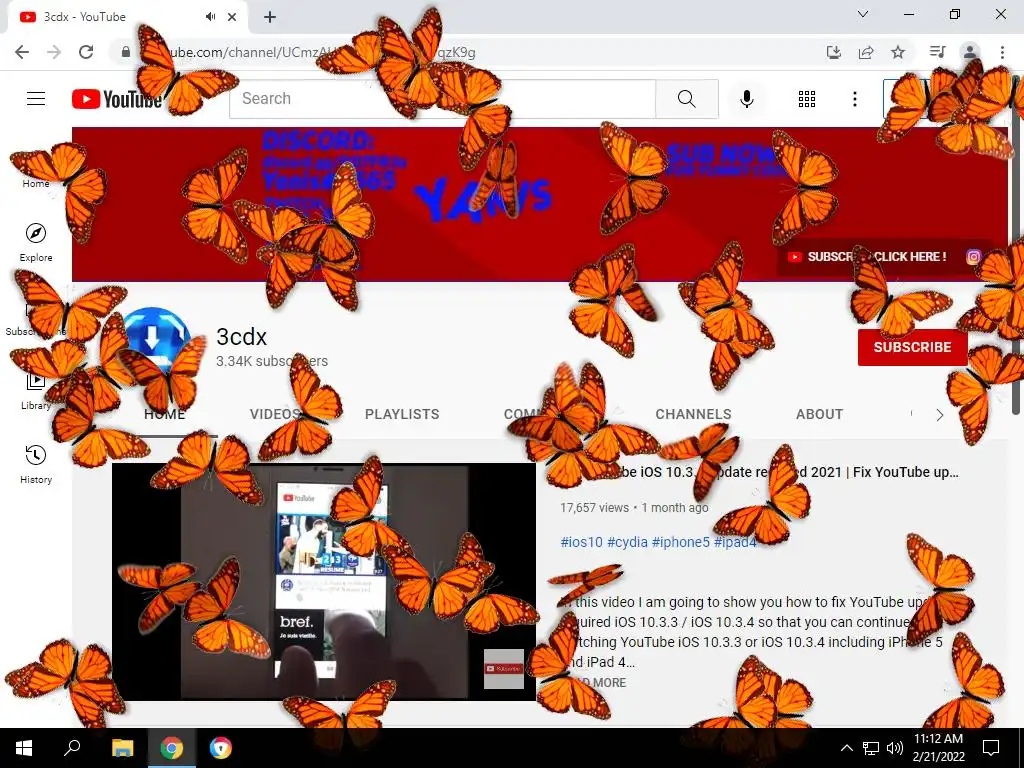This screenshot has width=1024, height=768.
Task: Click the search magnifier button
Action: (687, 99)
